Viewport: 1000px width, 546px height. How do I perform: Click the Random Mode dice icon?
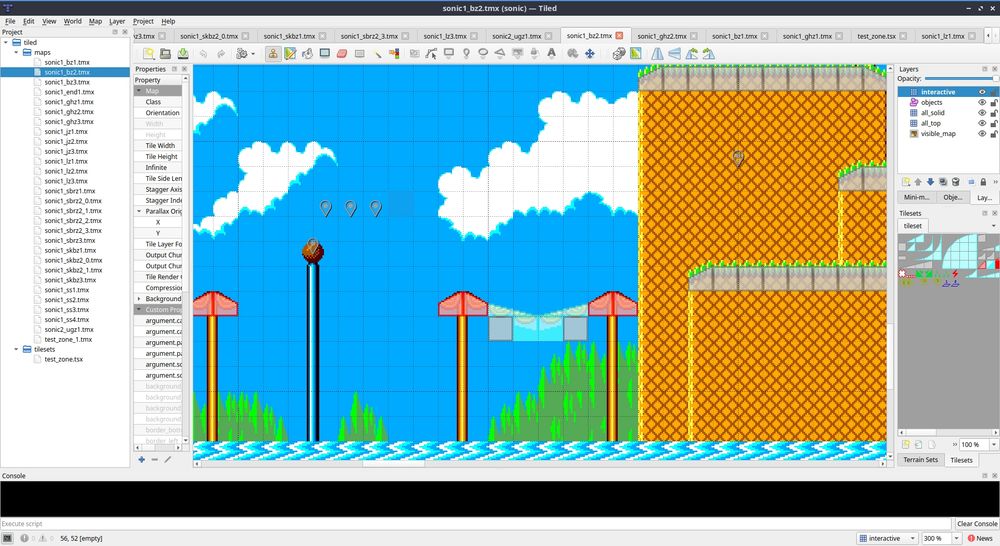point(619,54)
